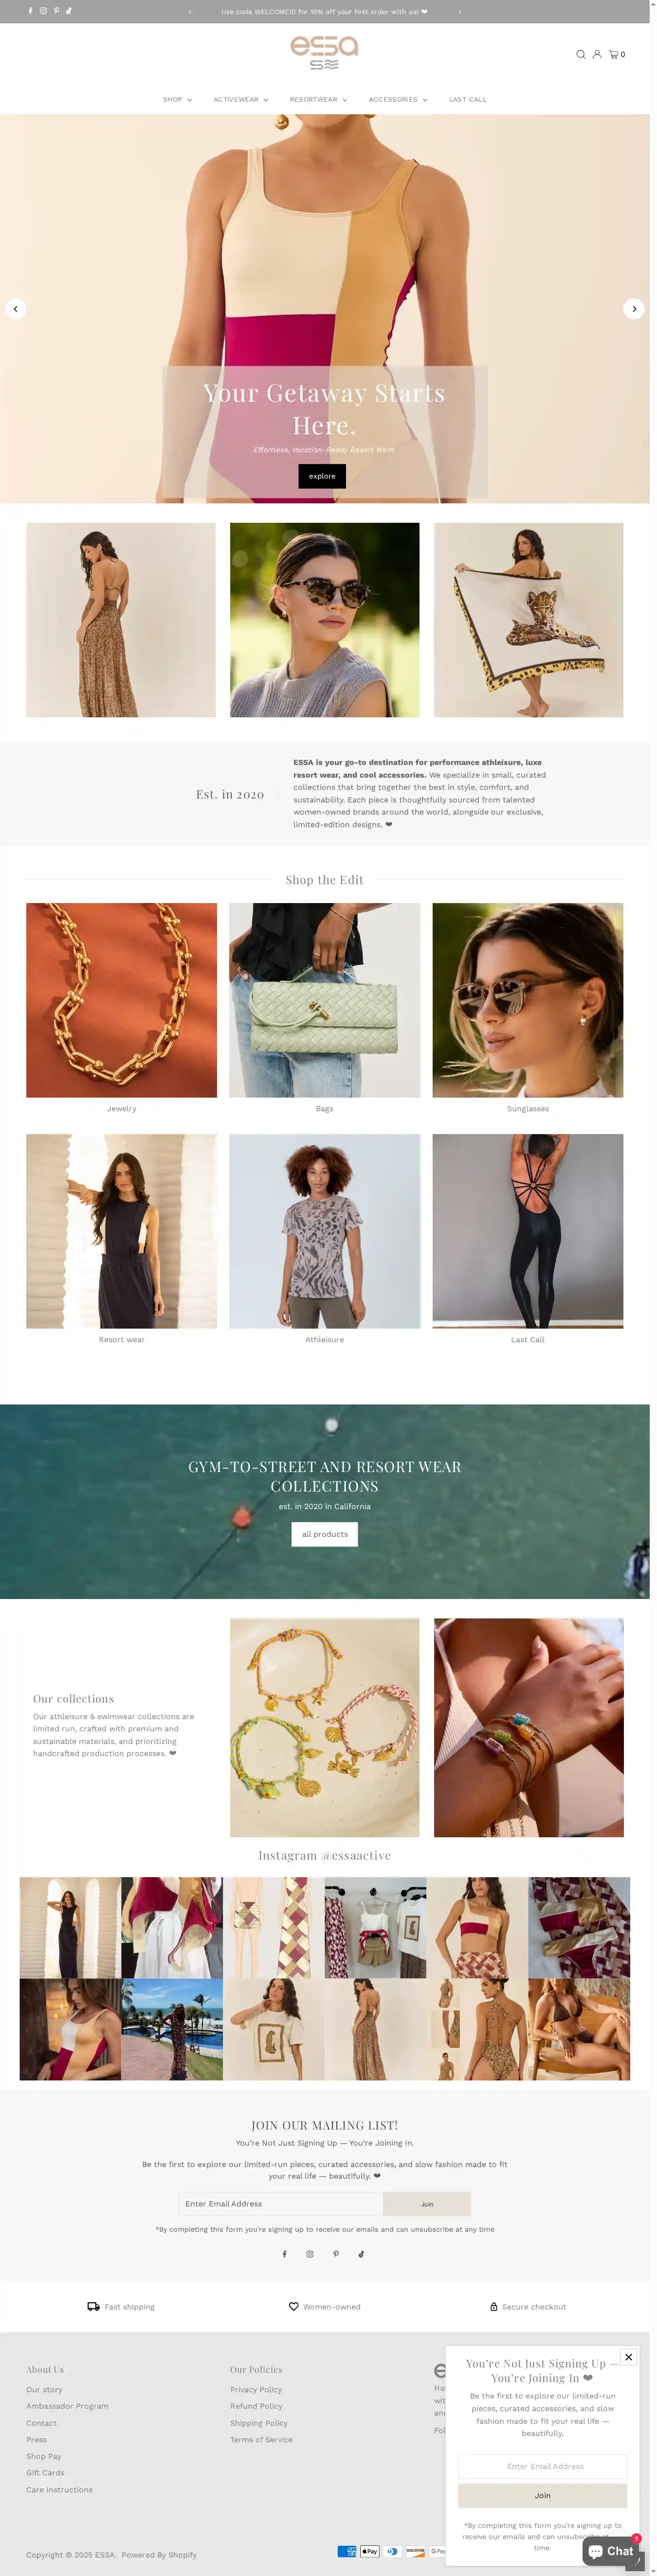Close the mailing list popup
657x2576 pixels.
tap(628, 2357)
